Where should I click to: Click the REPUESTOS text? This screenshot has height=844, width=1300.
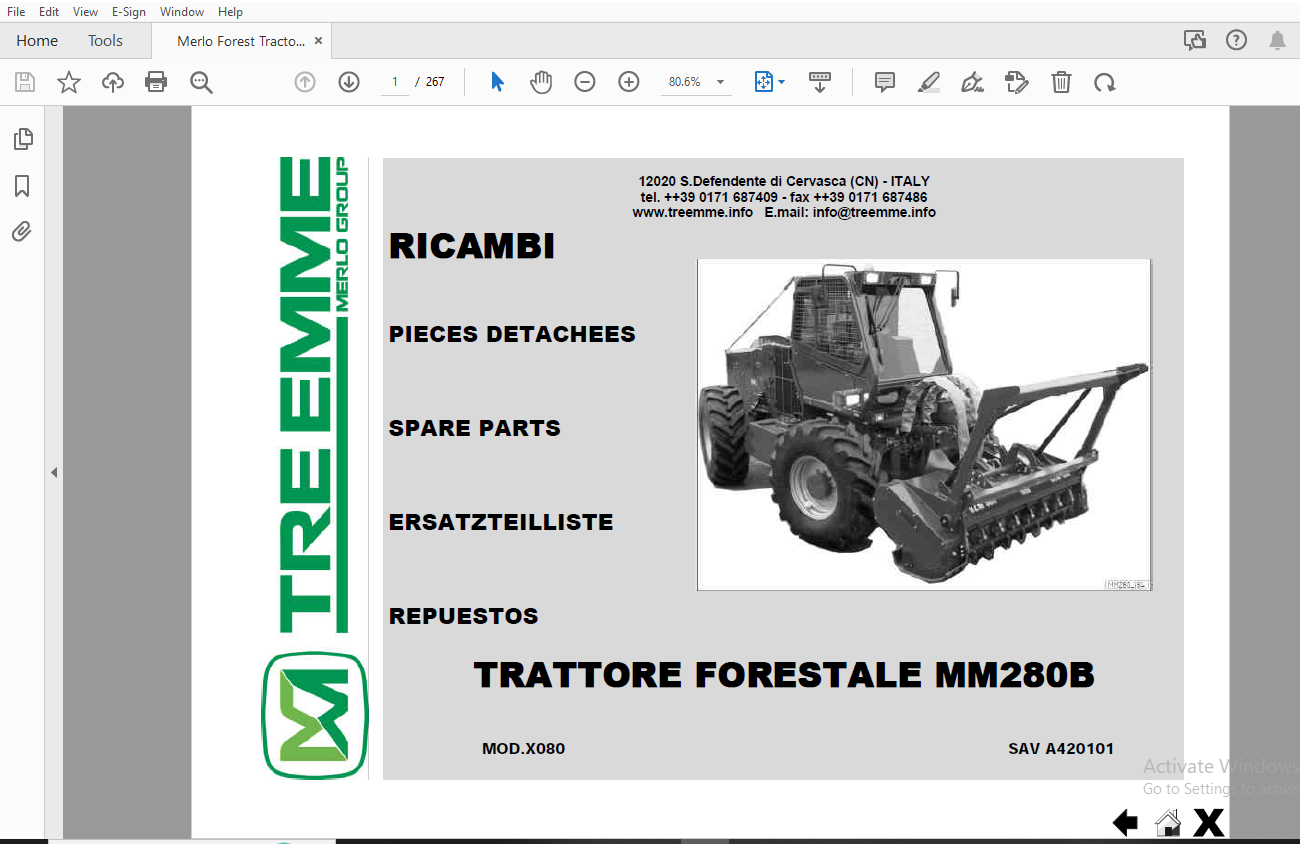464,616
